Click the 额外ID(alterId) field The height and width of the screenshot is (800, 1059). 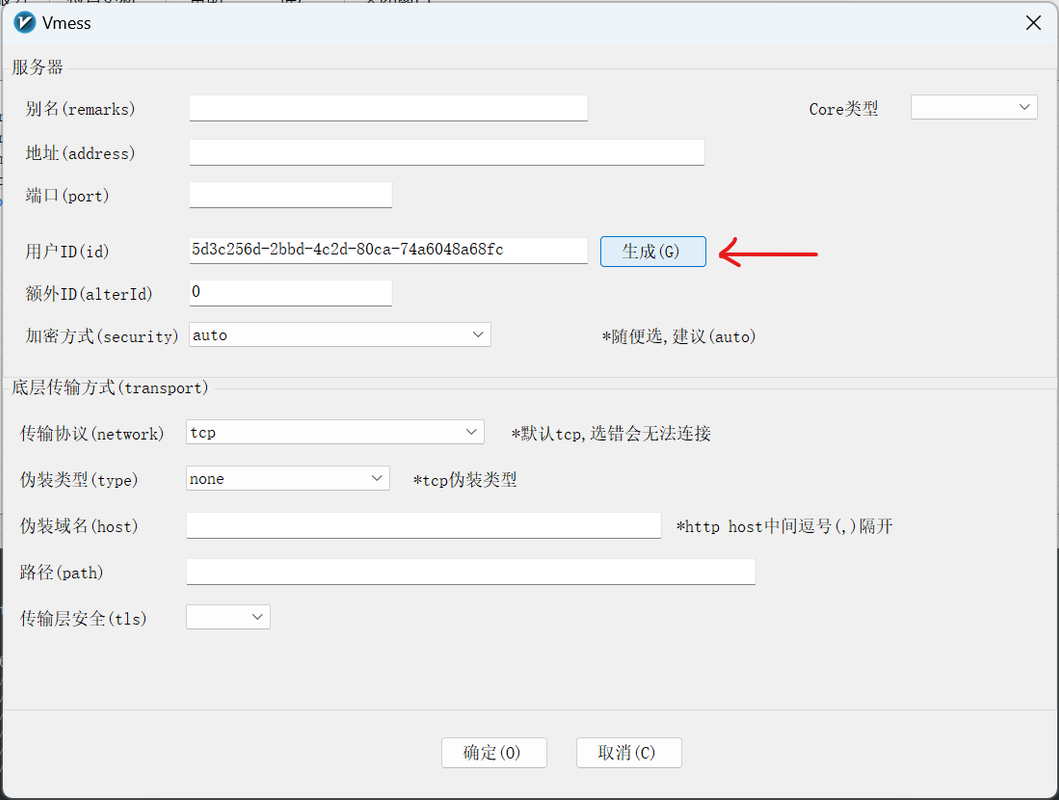[290, 292]
